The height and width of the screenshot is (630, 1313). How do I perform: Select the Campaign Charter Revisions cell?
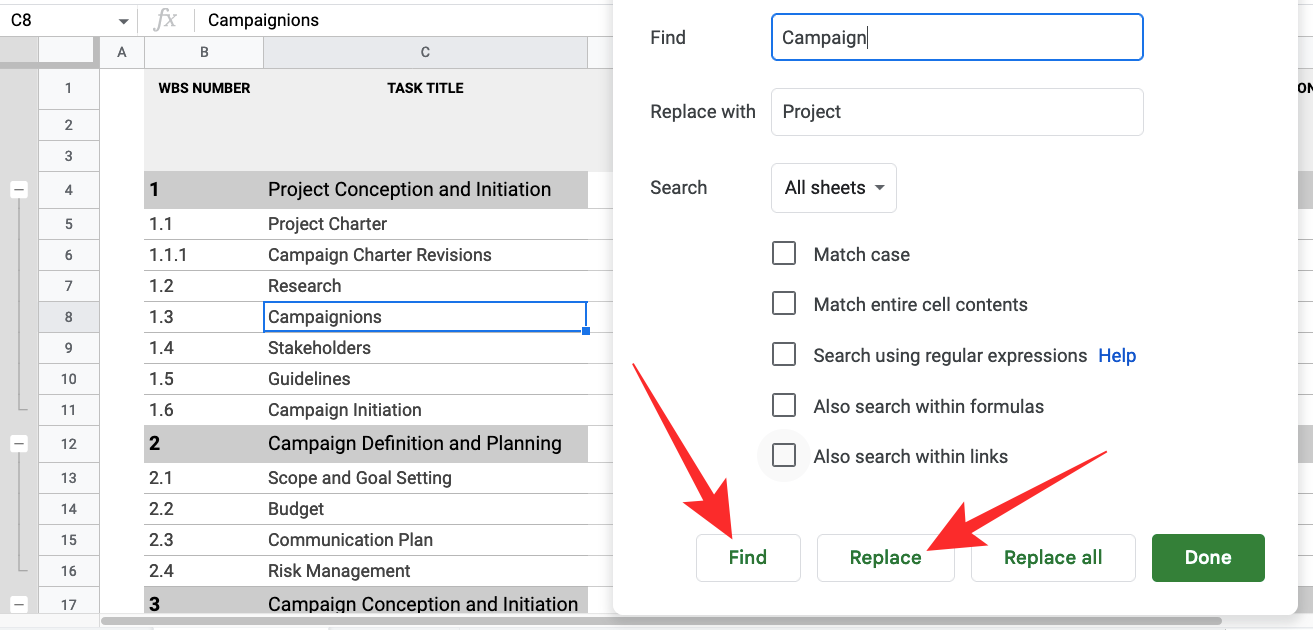[x=425, y=255]
